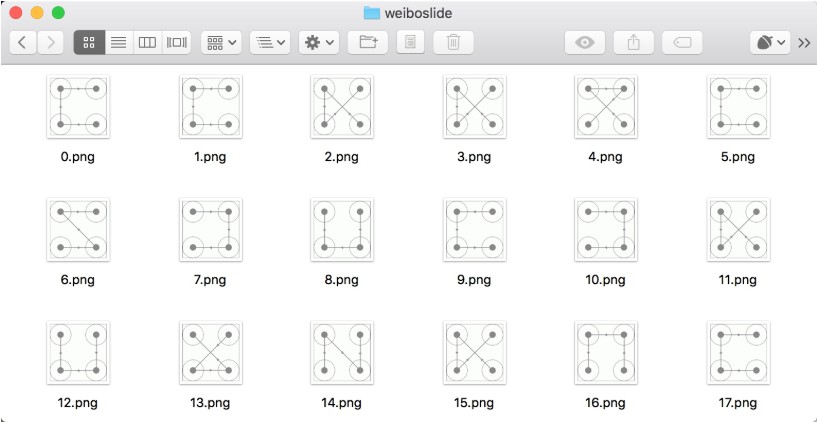817x427 pixels.
Task: Switch to column view
Action: click(x=147, y=42)
